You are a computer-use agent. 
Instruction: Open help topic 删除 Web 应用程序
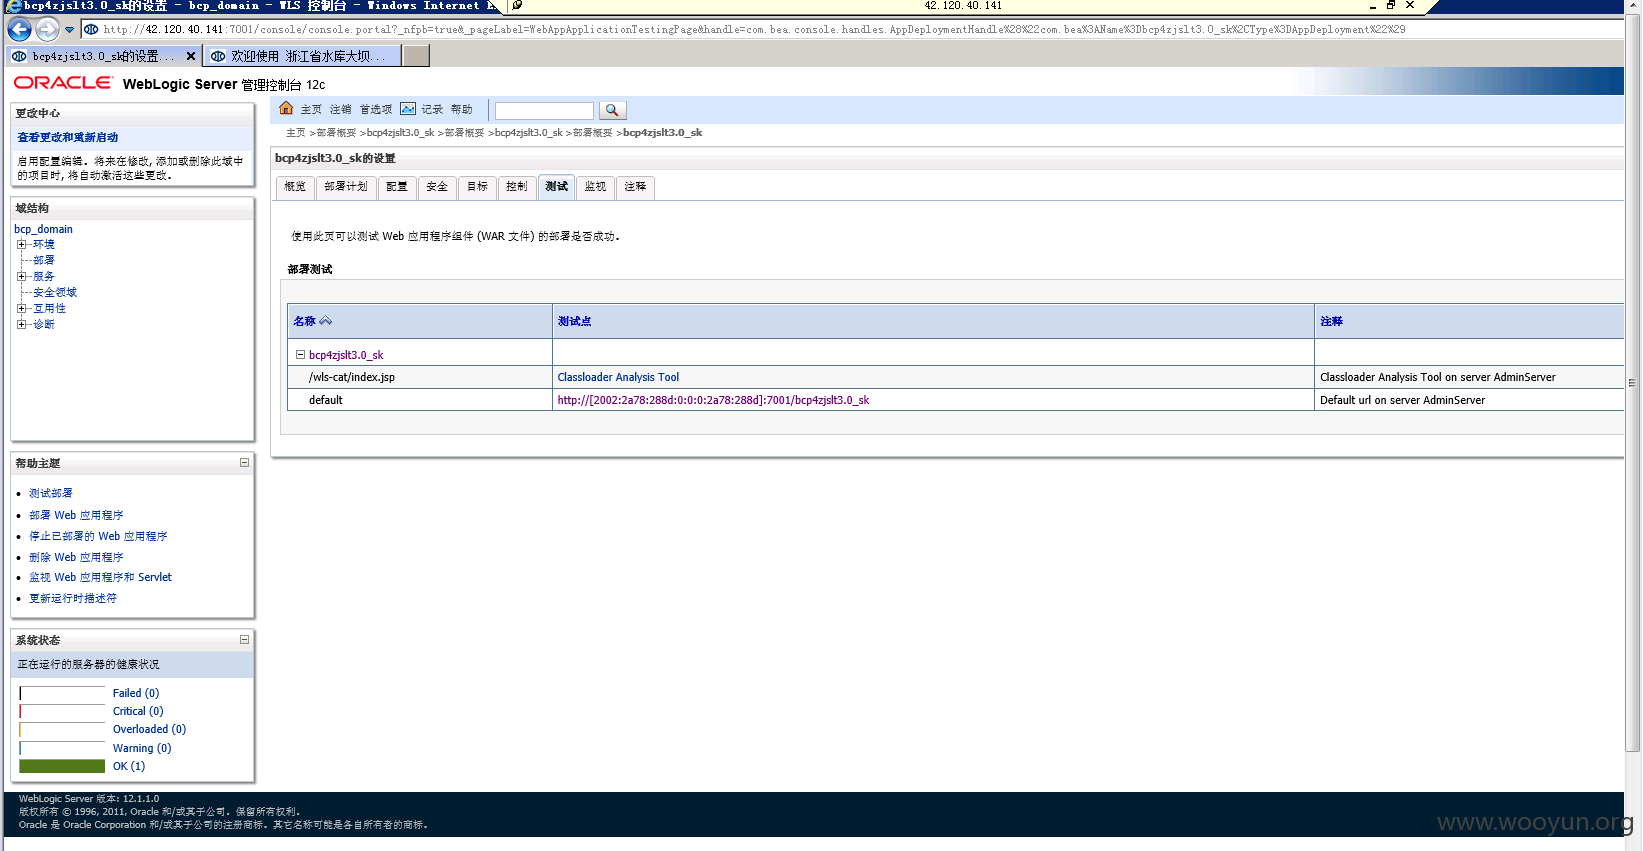pyautogui.click(x=76, y=557)
